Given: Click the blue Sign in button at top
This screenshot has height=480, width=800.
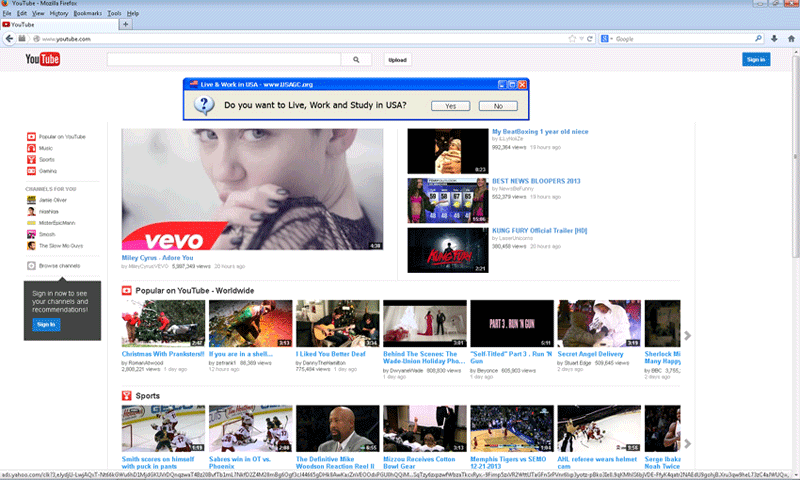Looking at the screenshot, I should [756, 60].
